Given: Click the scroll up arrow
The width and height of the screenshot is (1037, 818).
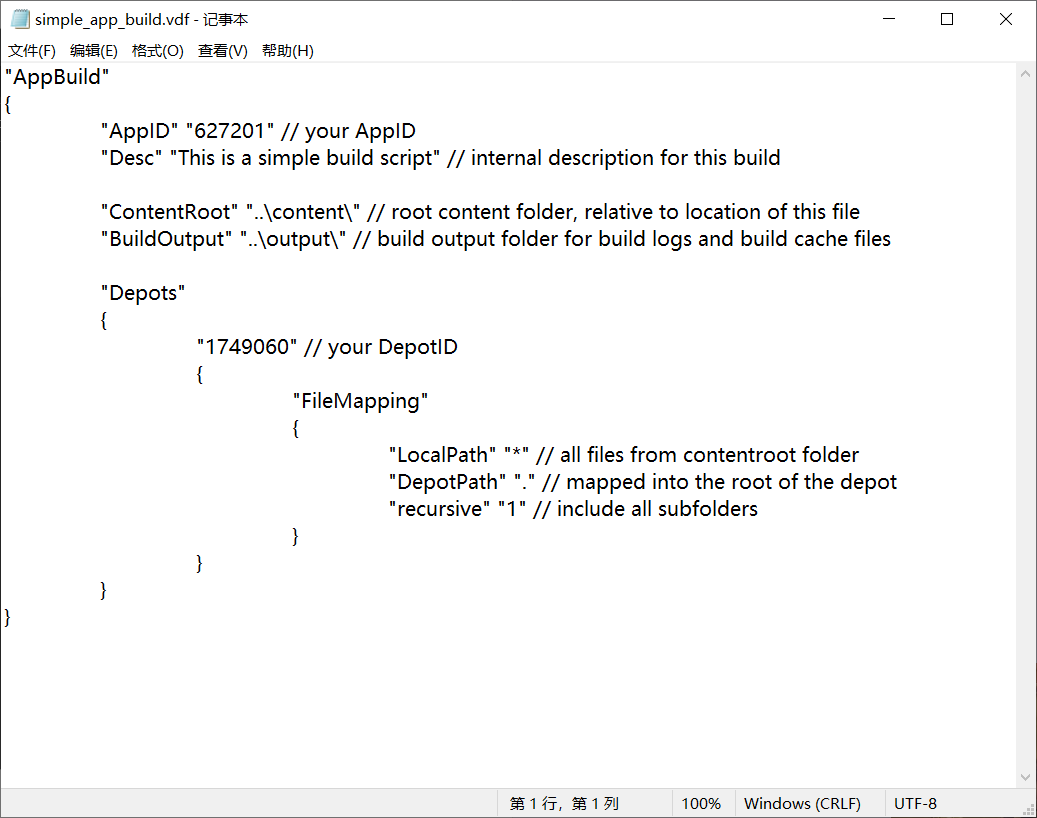Looking at the screenshot, I should [x=1026, y=73].
